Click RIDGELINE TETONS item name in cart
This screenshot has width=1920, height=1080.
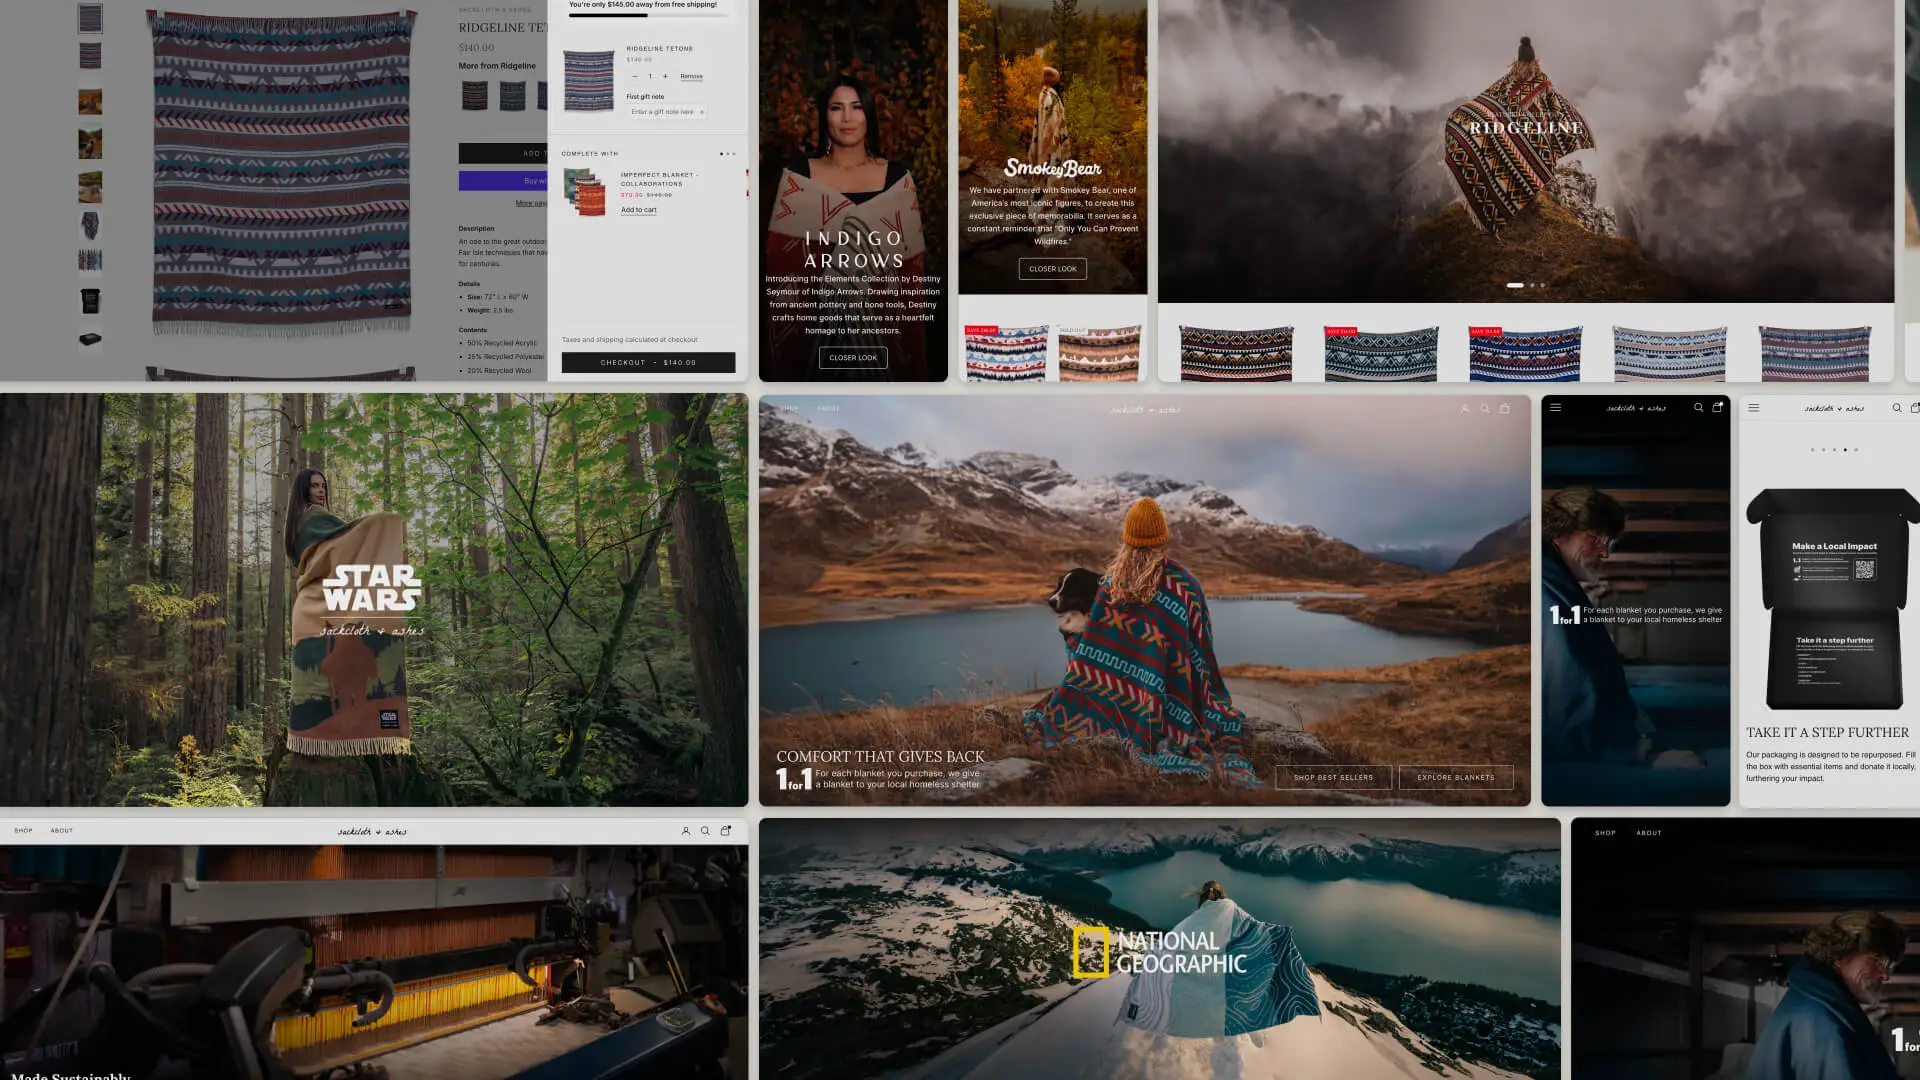coord(659,48)
